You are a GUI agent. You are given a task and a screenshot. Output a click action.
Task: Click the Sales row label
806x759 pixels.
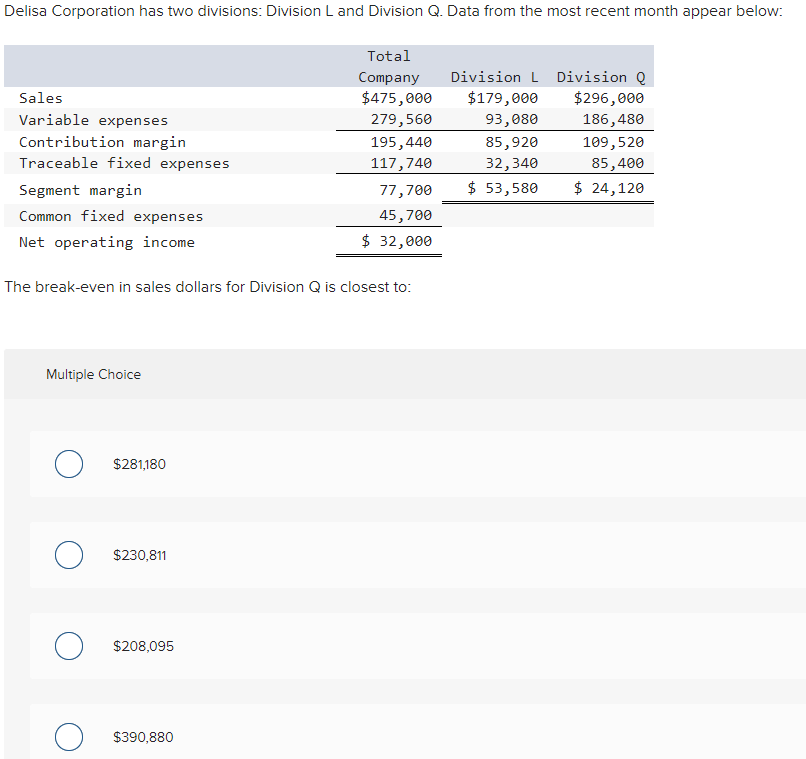(x=41, y=98)
